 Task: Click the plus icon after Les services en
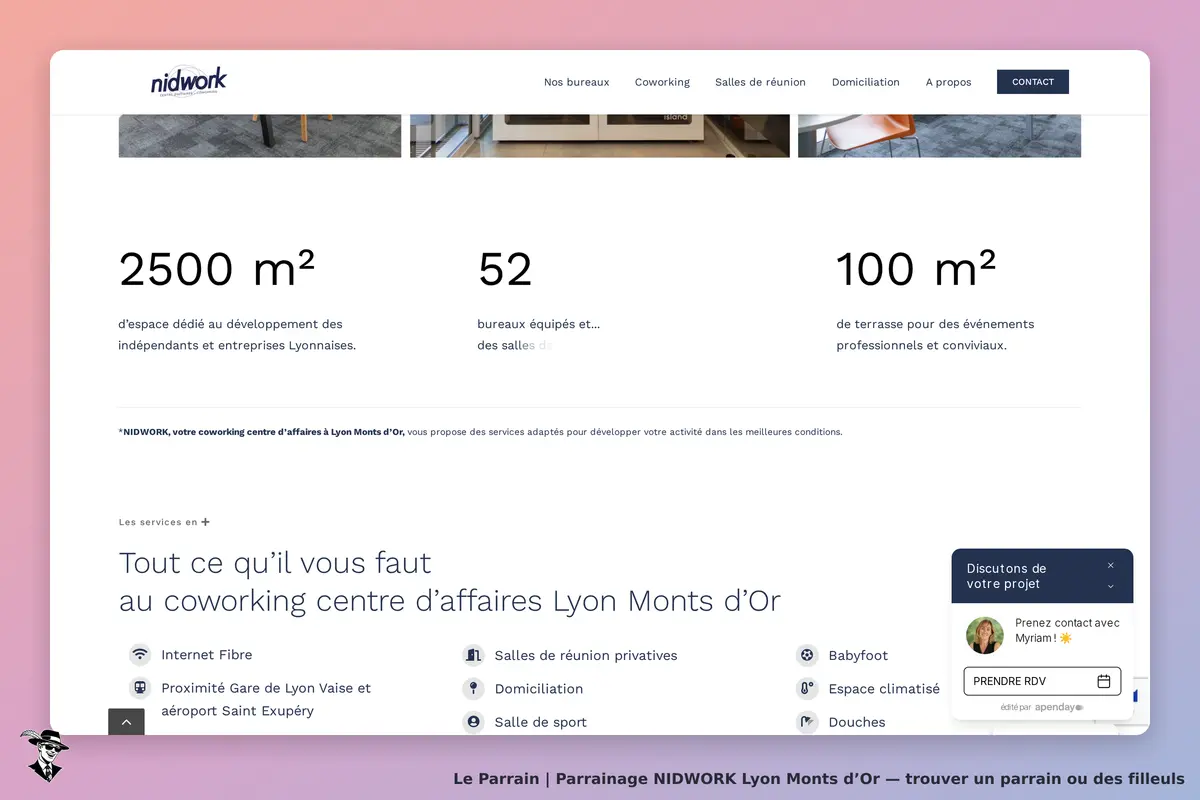pos(205,521)
